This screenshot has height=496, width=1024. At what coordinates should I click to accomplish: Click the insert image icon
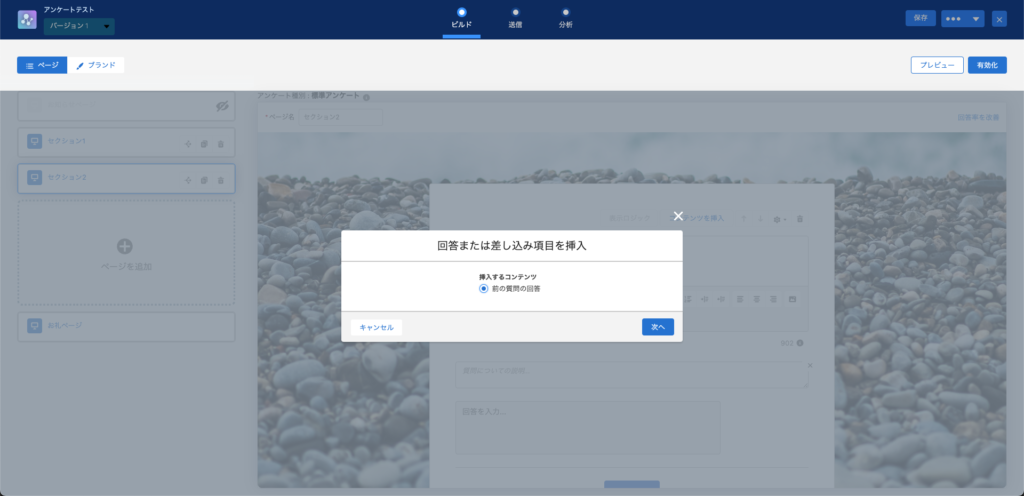pyautogui.click(x=793, y=299)
